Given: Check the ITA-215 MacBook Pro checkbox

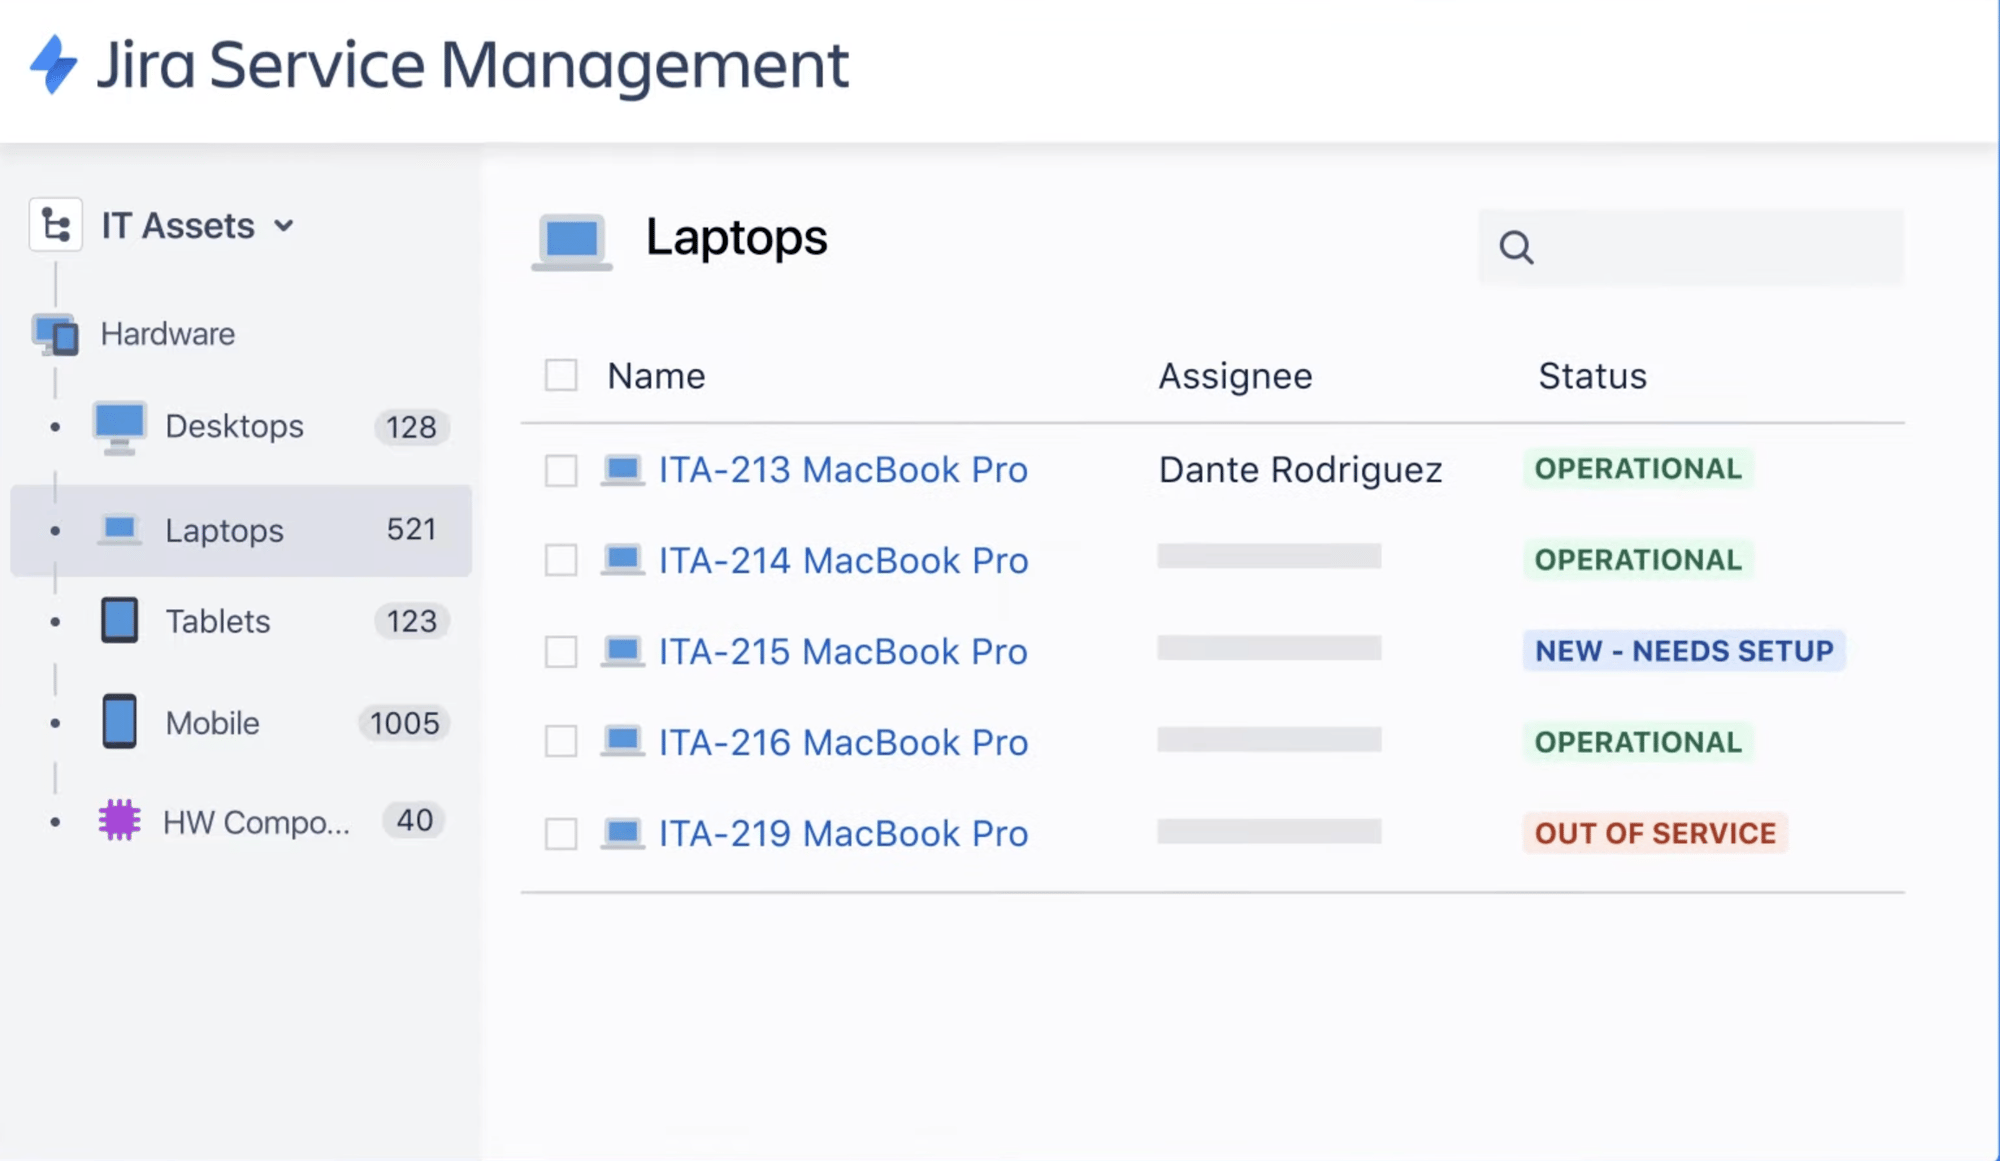Looking at the screenshot, I should (x=561, y=652).
